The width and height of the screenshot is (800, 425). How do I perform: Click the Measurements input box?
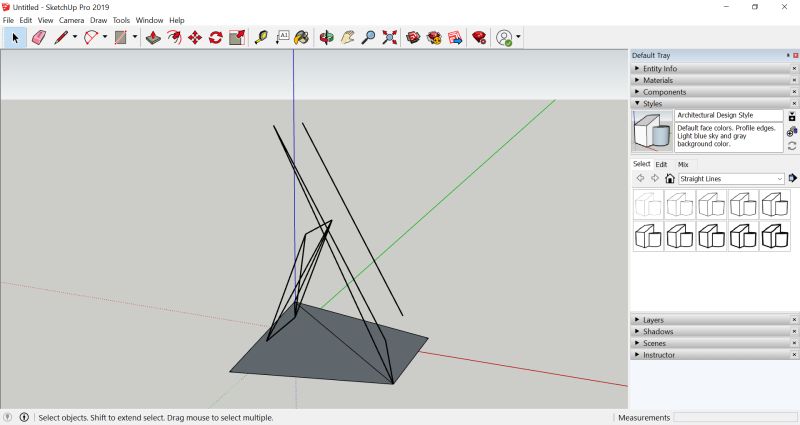[735, 417]
